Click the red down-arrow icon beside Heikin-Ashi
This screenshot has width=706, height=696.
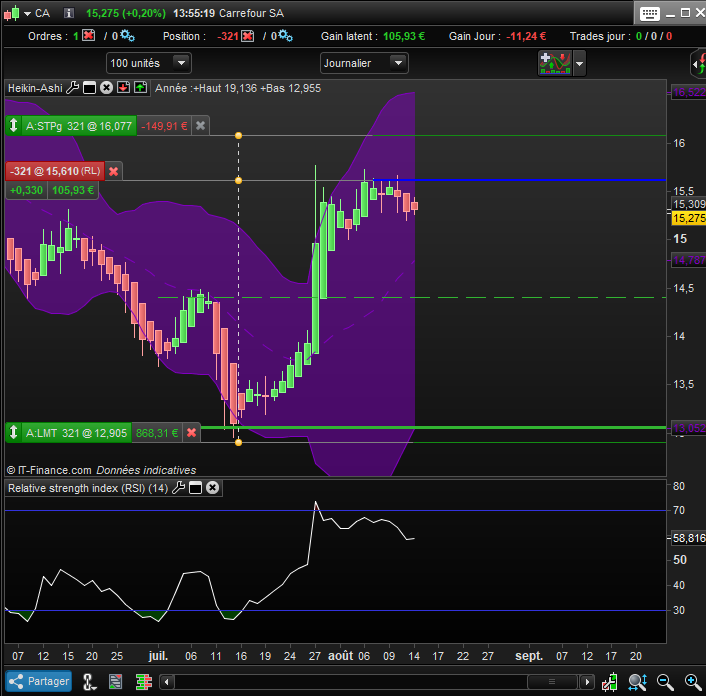click(x=122, y=88)
